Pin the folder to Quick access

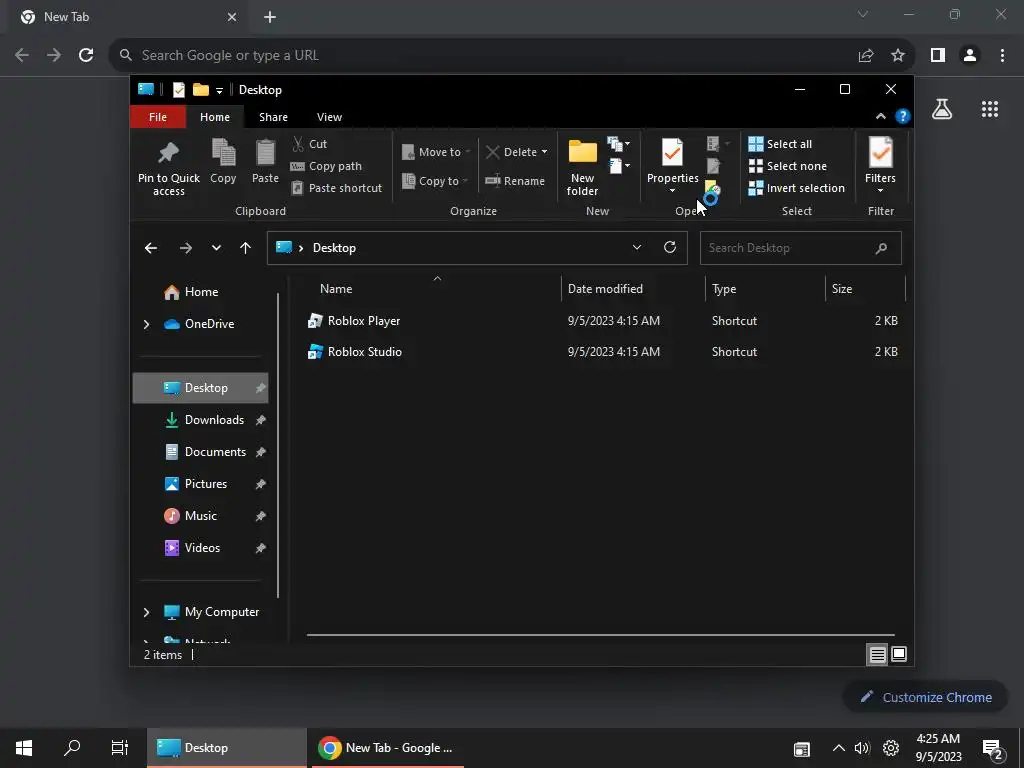click(x=168, y=168)
